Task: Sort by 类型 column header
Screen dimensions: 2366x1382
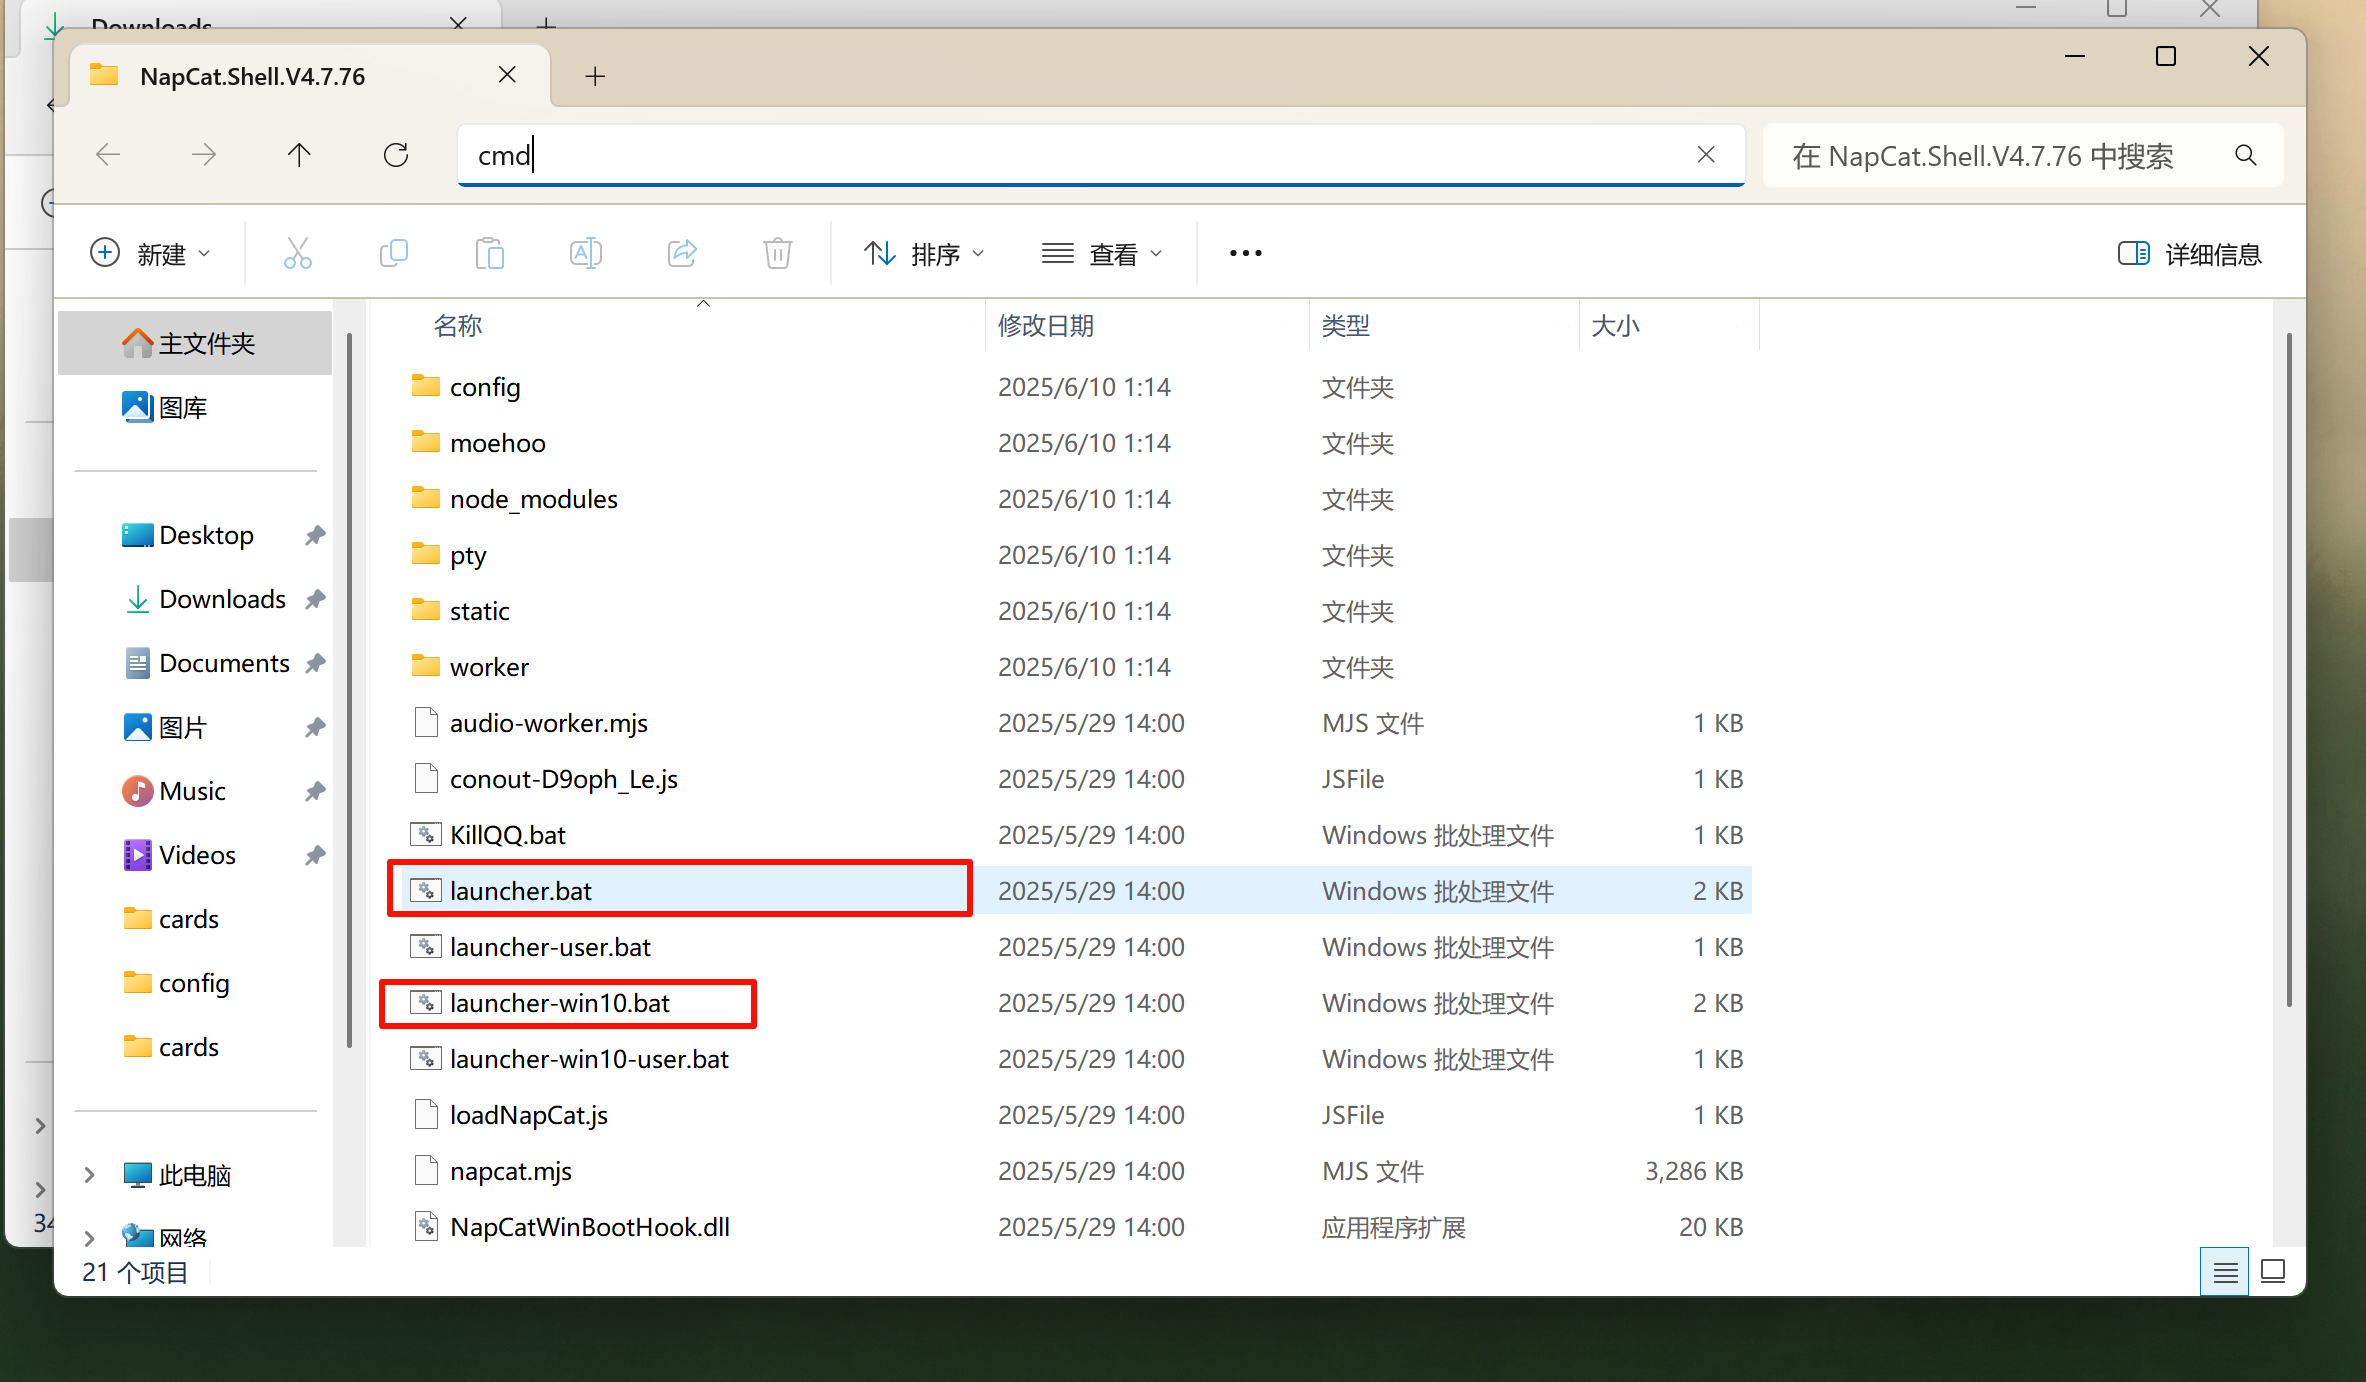Action: [1444, 325]
